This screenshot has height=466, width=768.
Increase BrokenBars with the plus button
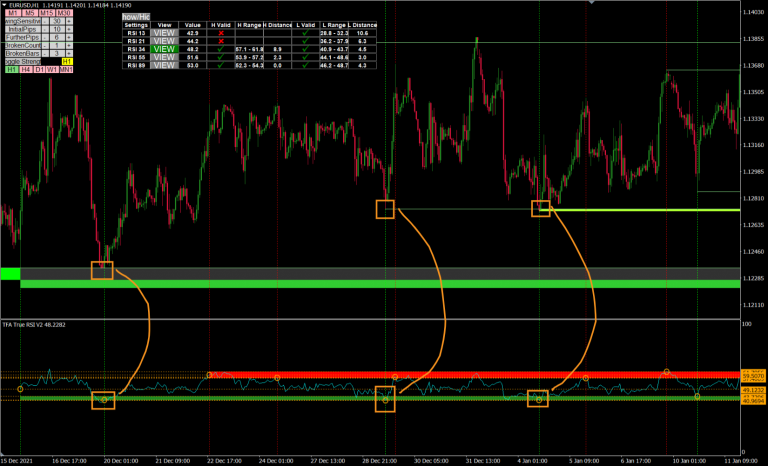click(69, 53)
